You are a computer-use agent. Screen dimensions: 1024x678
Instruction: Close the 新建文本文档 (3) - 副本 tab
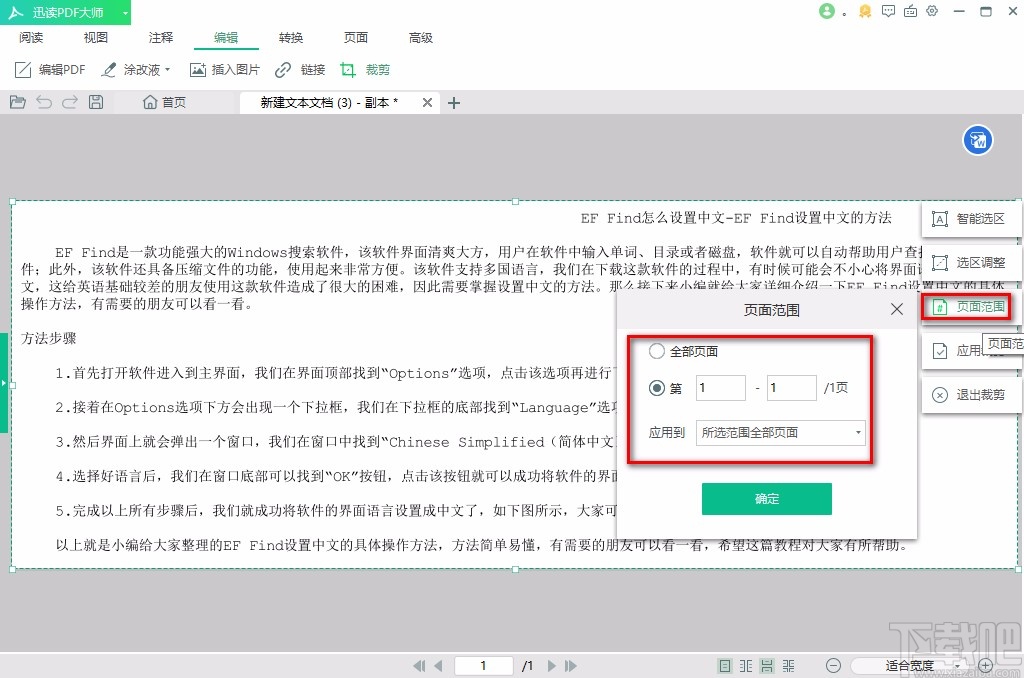[x=427, y=103]
